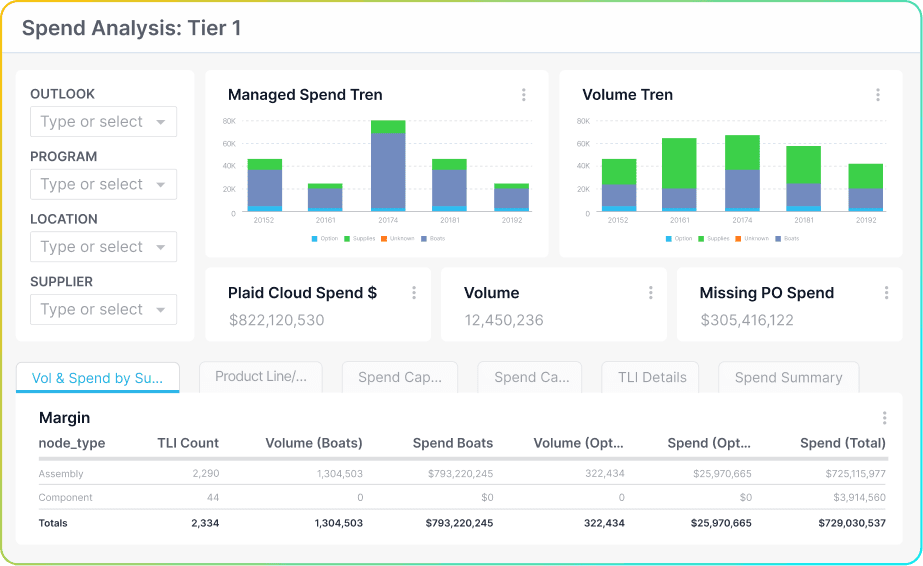Open Volume Trend chart kebab menu
Screen dimensions: 923x566
(x=878, y=95)
